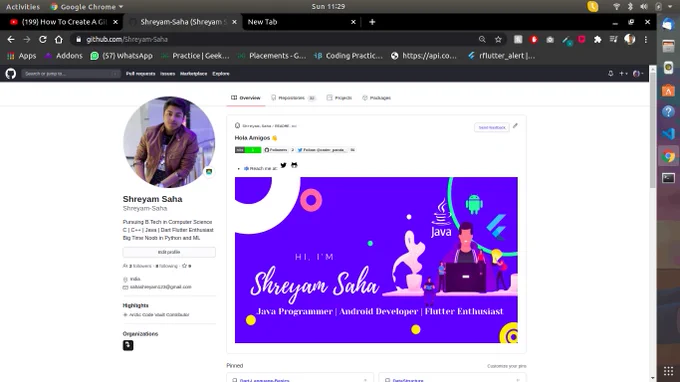Screen dimensions: 680x382
Task: Open Chrome's three-dot menu
Action: click(646, 39)
